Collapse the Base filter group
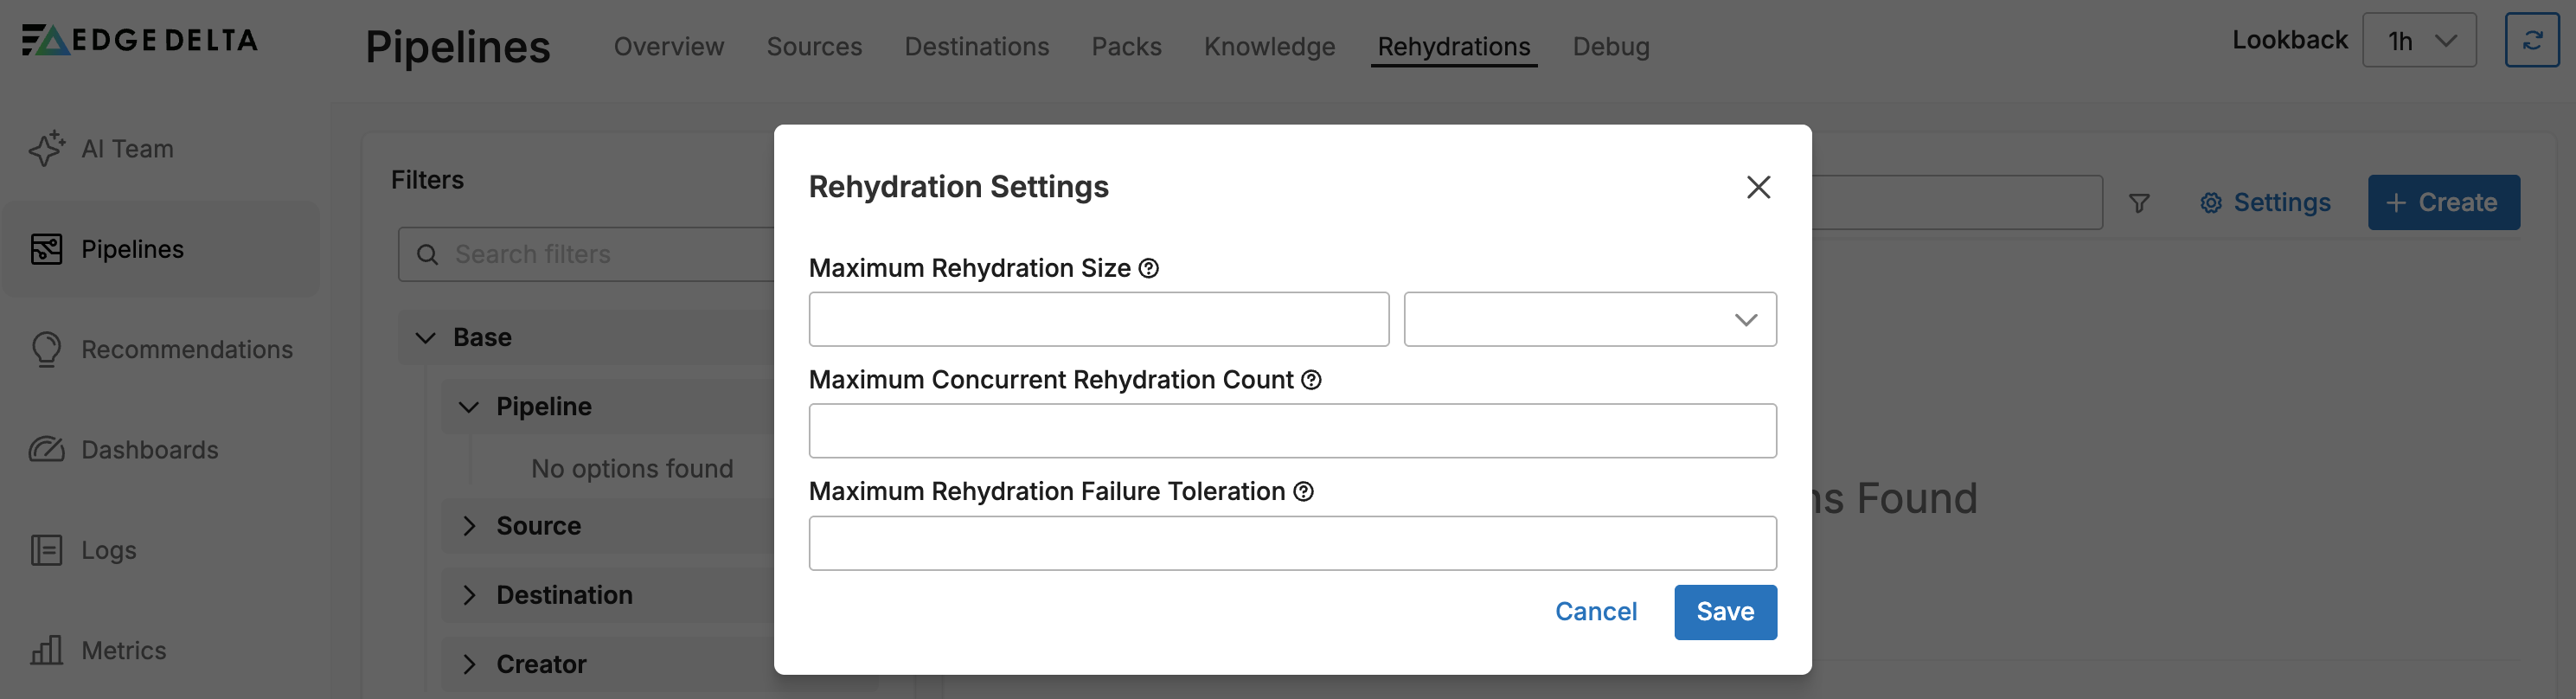The height and width of the screenshot is (699, 2576). coord(426,338)
